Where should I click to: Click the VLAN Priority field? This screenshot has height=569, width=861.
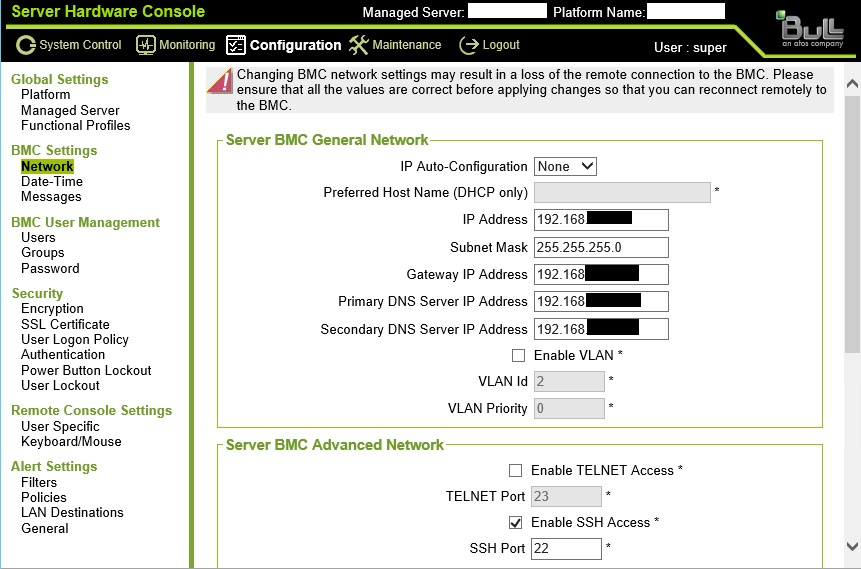click(x=569, y=409)
